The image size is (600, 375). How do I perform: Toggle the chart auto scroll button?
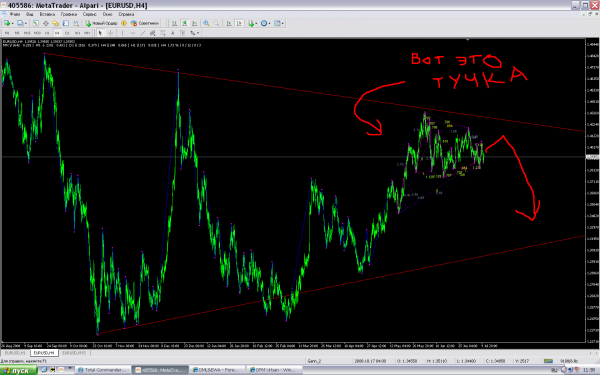coord(229,23)
